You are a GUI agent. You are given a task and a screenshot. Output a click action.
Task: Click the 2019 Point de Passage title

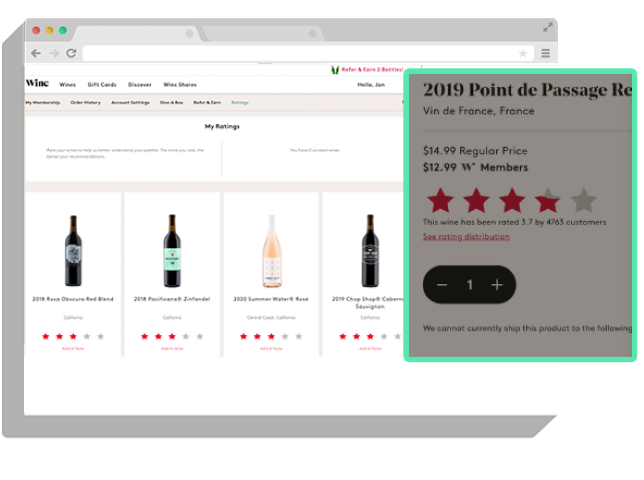527,90
